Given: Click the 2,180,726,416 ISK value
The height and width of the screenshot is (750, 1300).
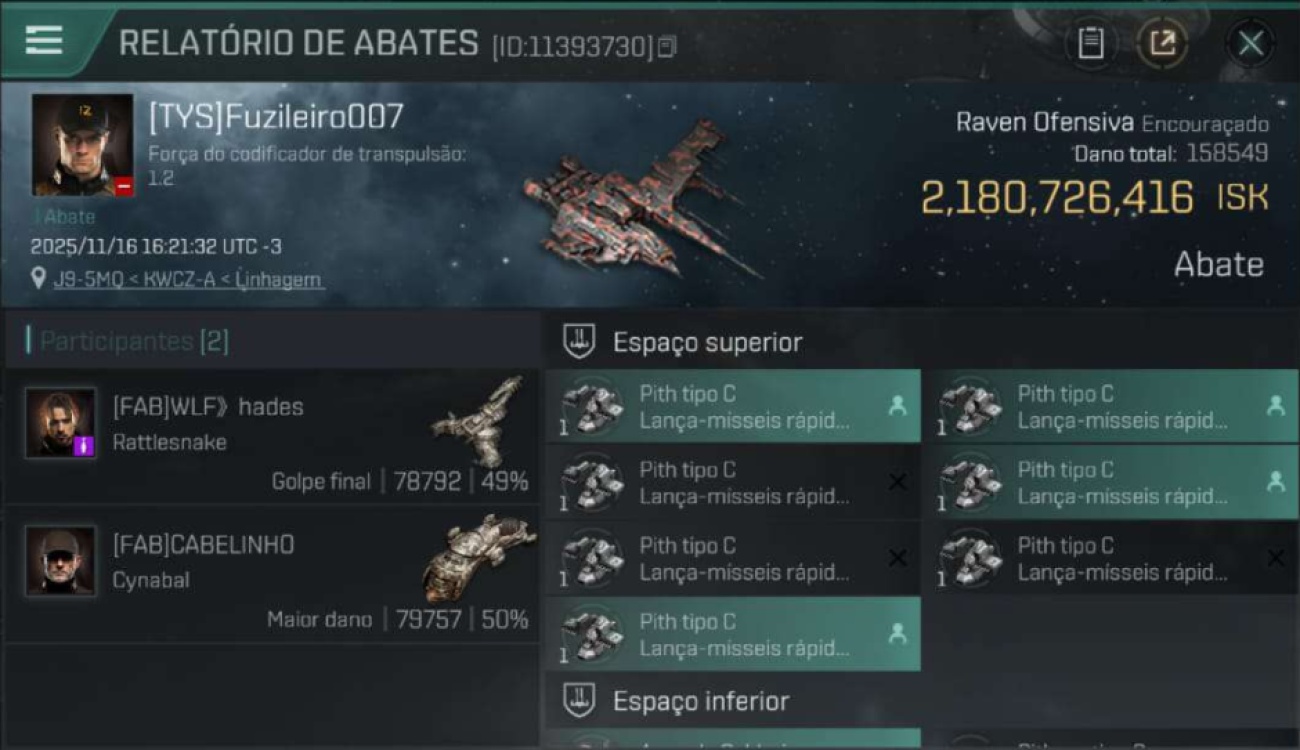Looking at the screenshot, I should (1094, 198).
